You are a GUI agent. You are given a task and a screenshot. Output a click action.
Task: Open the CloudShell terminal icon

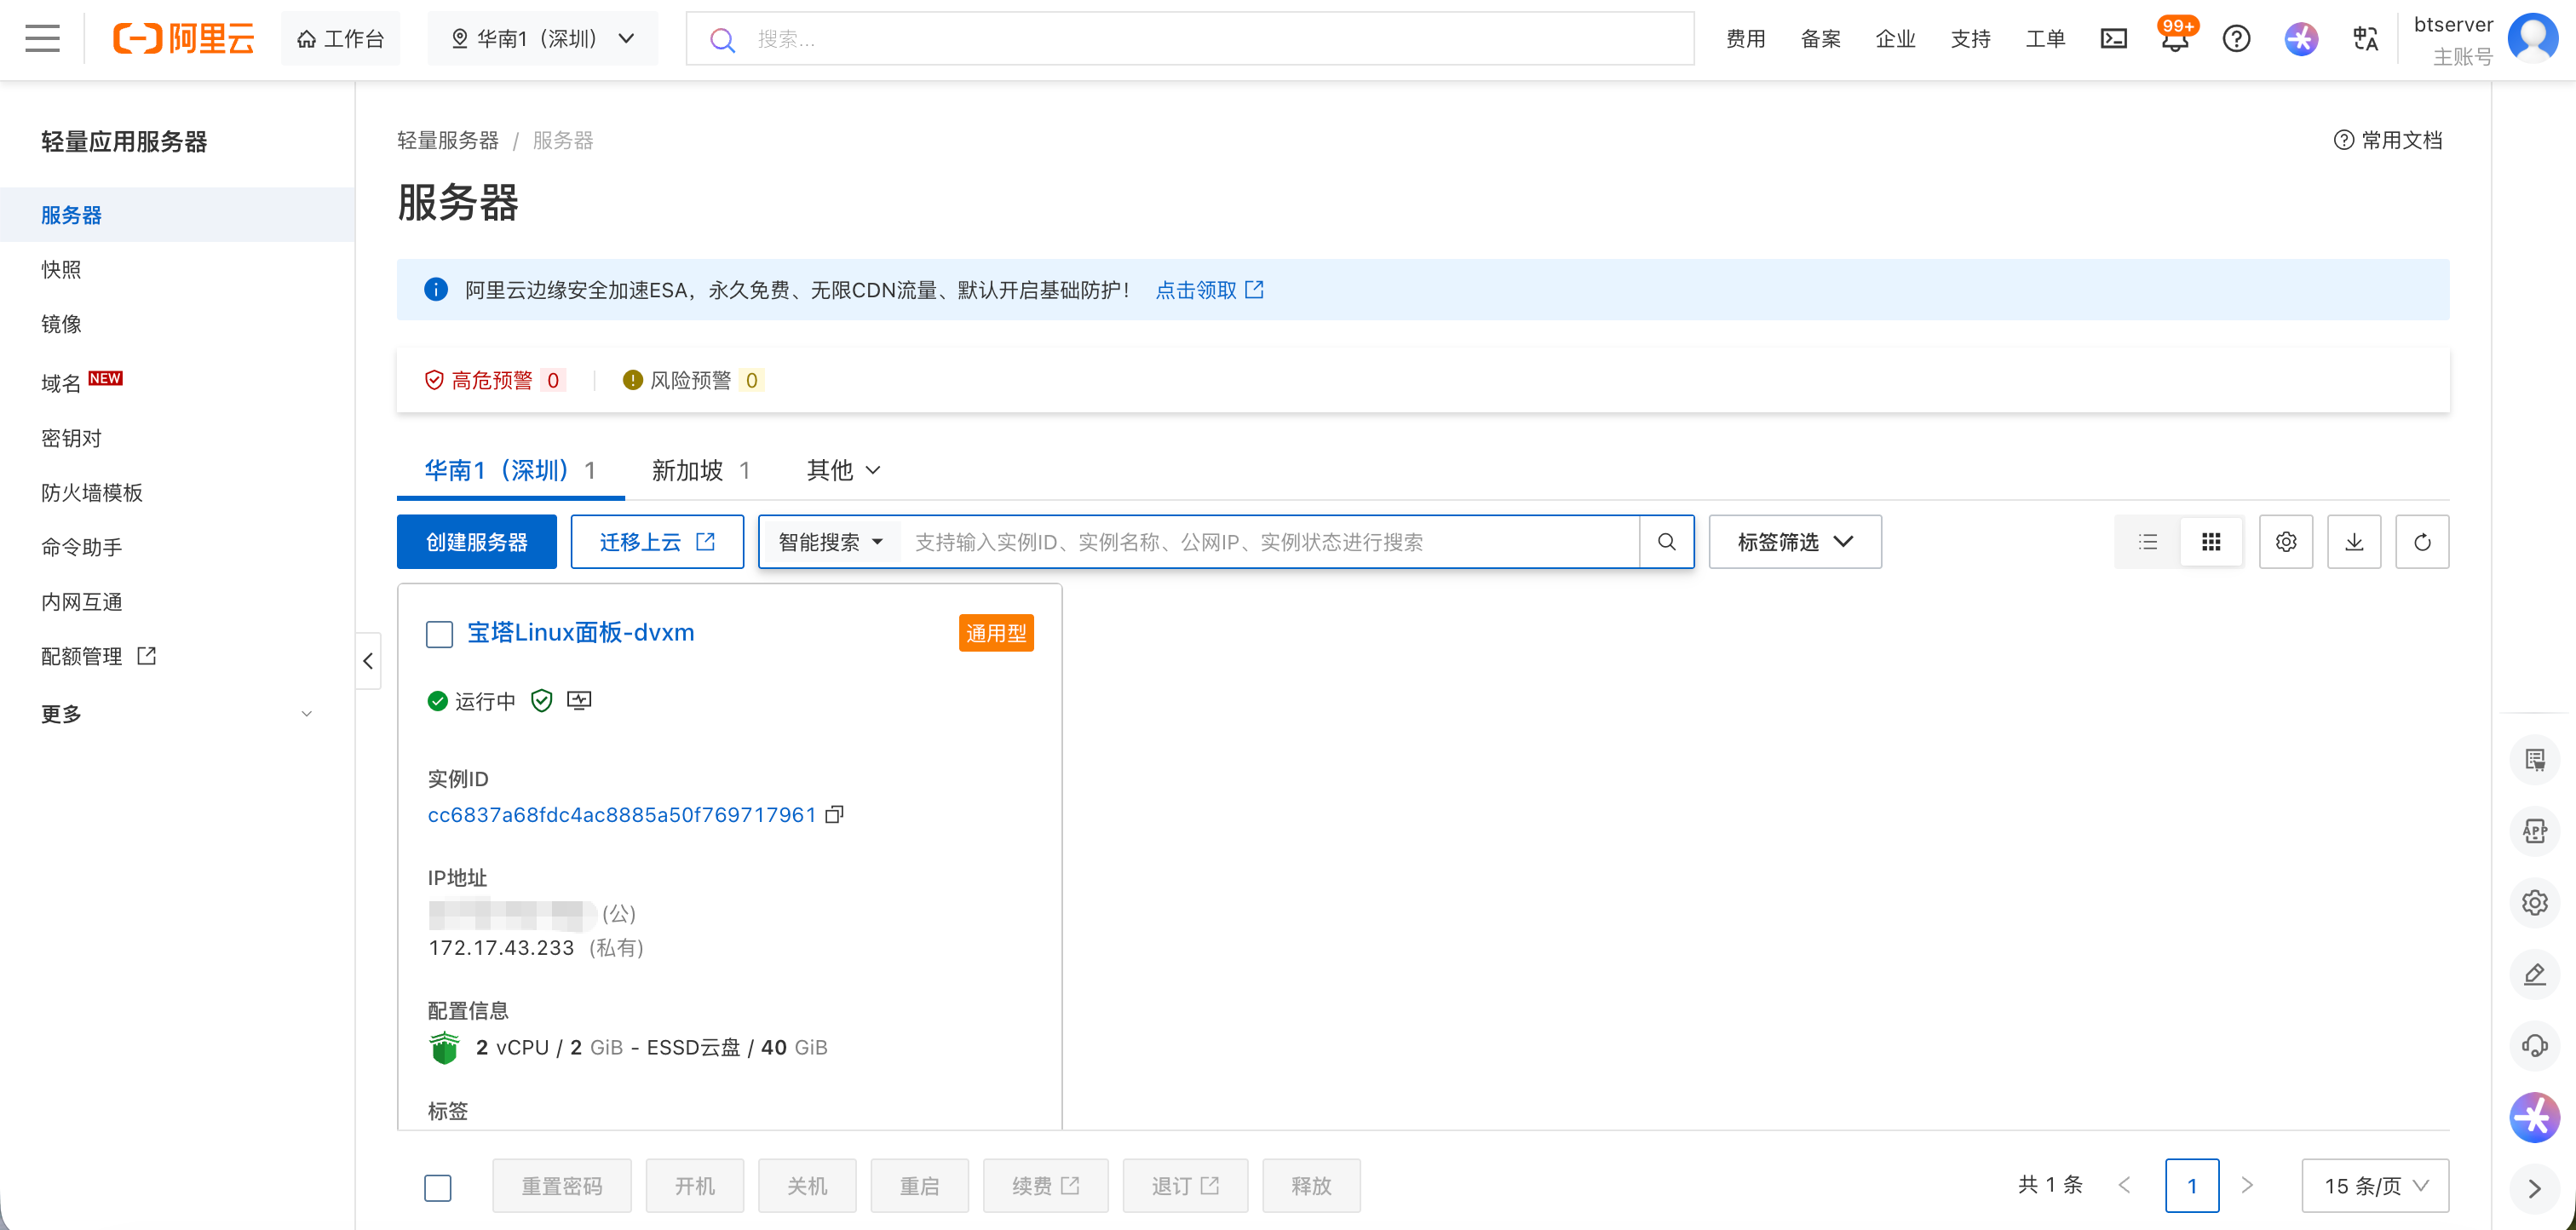point(2113,38)
